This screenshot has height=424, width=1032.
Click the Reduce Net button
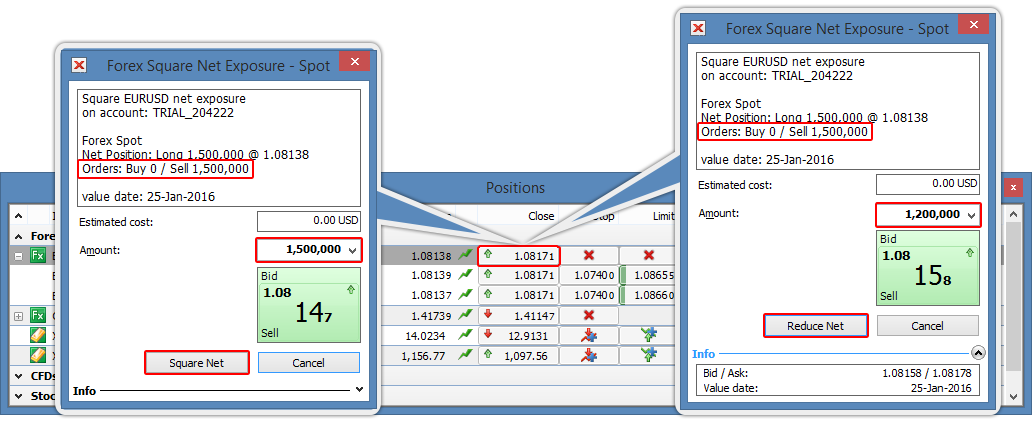tap(816, 325)
